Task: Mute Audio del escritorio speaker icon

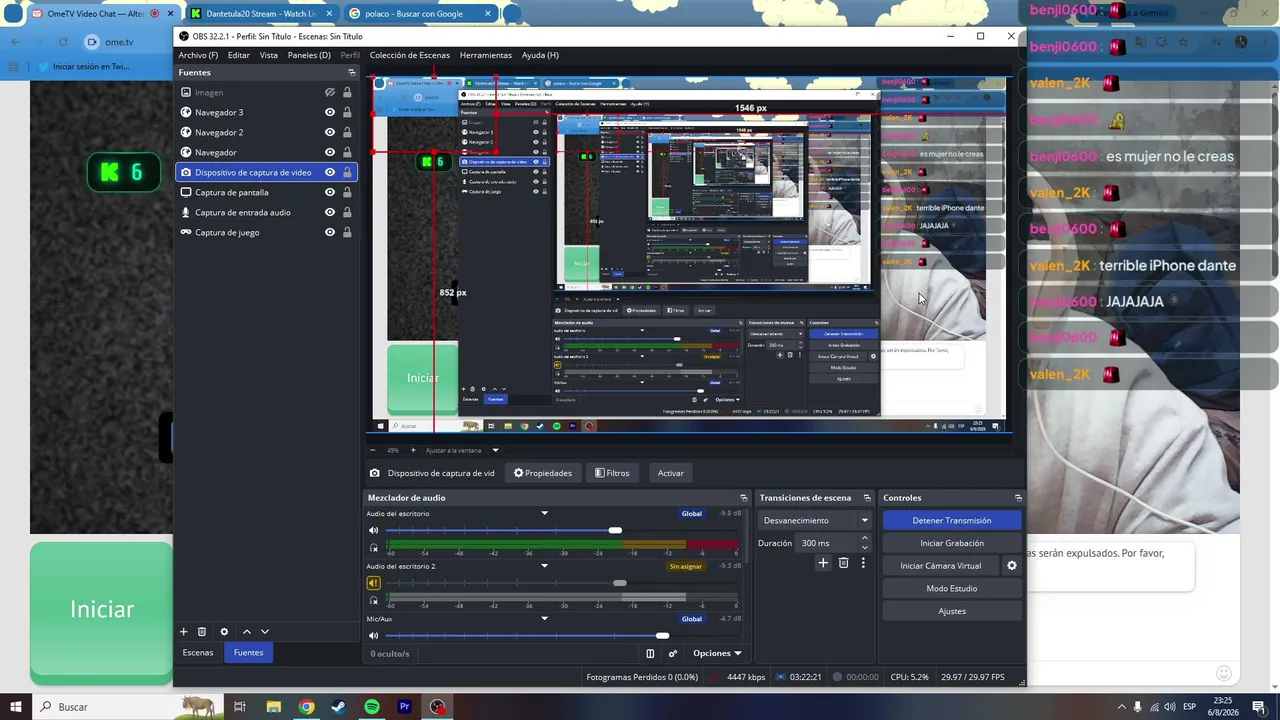Action: [x=374, y=530]
